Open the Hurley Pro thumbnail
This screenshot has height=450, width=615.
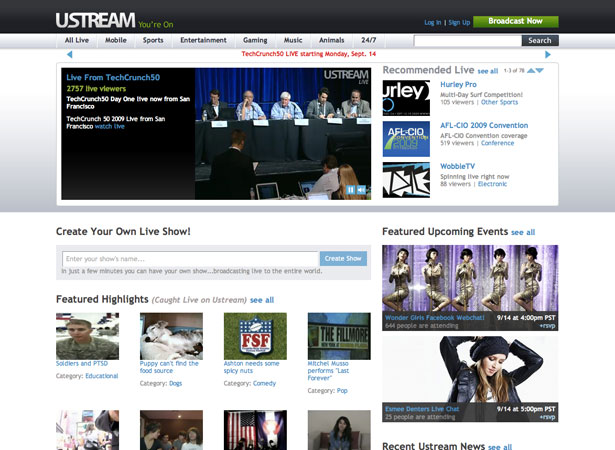pyautogui.click(x=406, y=98)
